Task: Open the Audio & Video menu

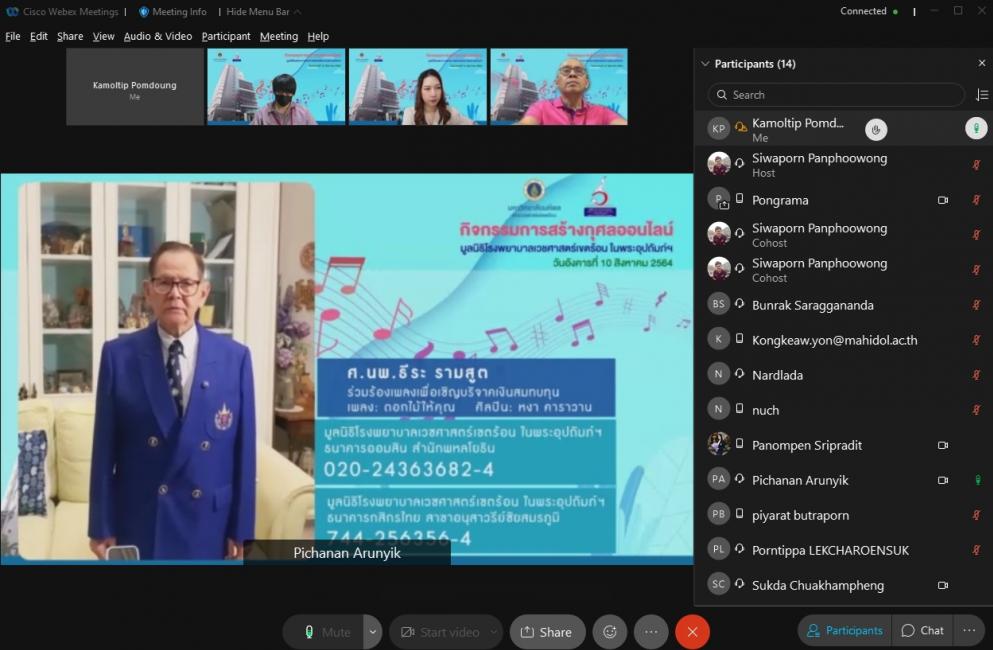Action: point(158,36)
